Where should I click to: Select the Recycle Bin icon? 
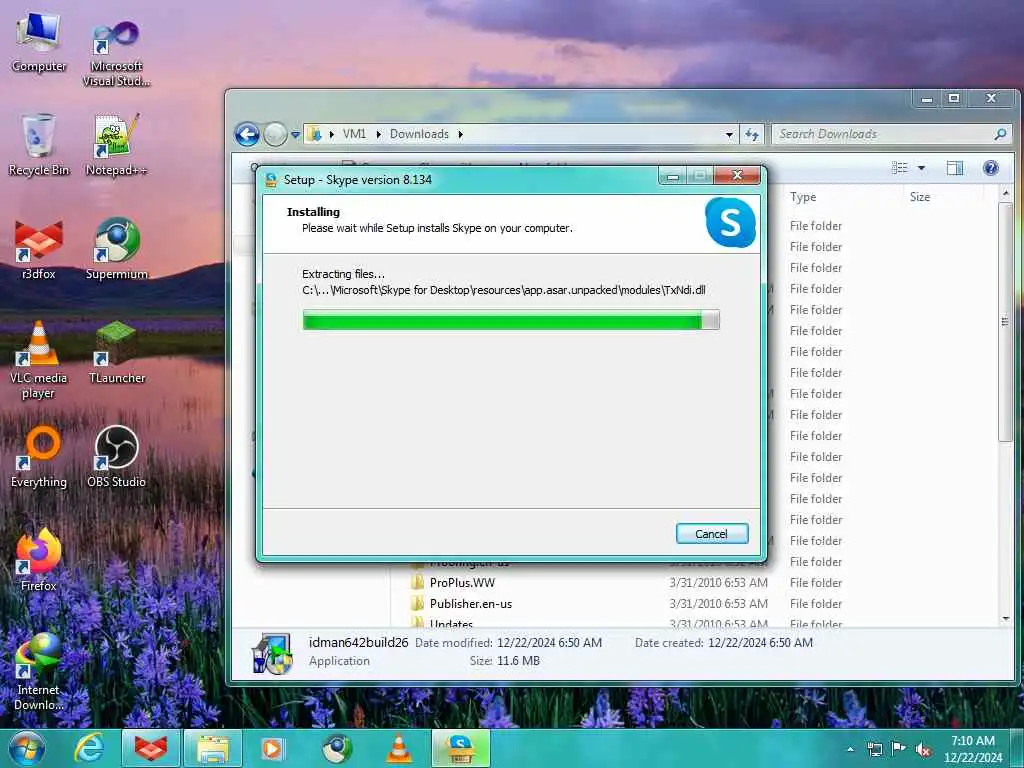tap(39, 145)
